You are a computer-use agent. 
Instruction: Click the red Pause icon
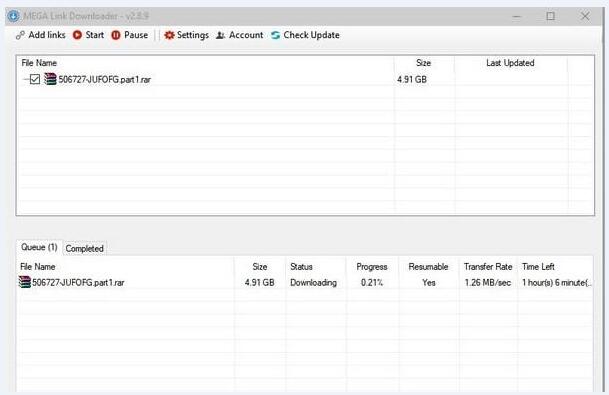coord(116,35)
